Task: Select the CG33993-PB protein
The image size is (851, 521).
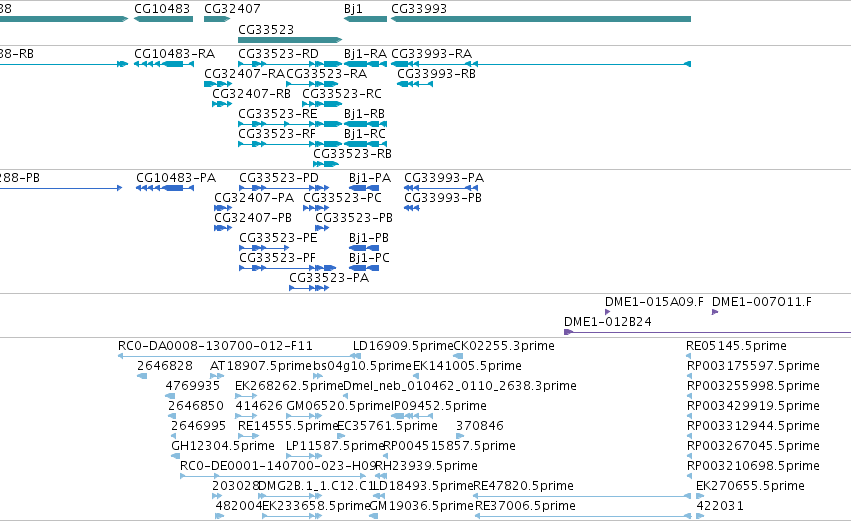Action: coord(412,208)
